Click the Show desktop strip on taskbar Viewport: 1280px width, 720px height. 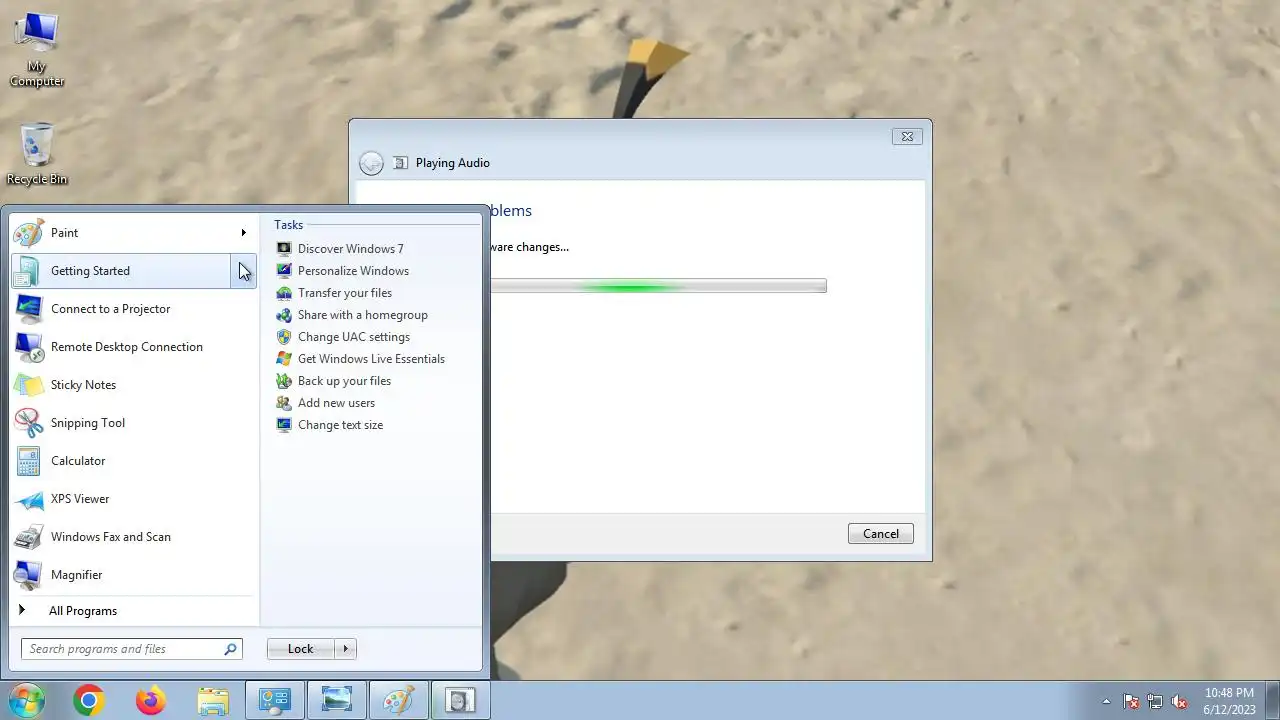1272,701
